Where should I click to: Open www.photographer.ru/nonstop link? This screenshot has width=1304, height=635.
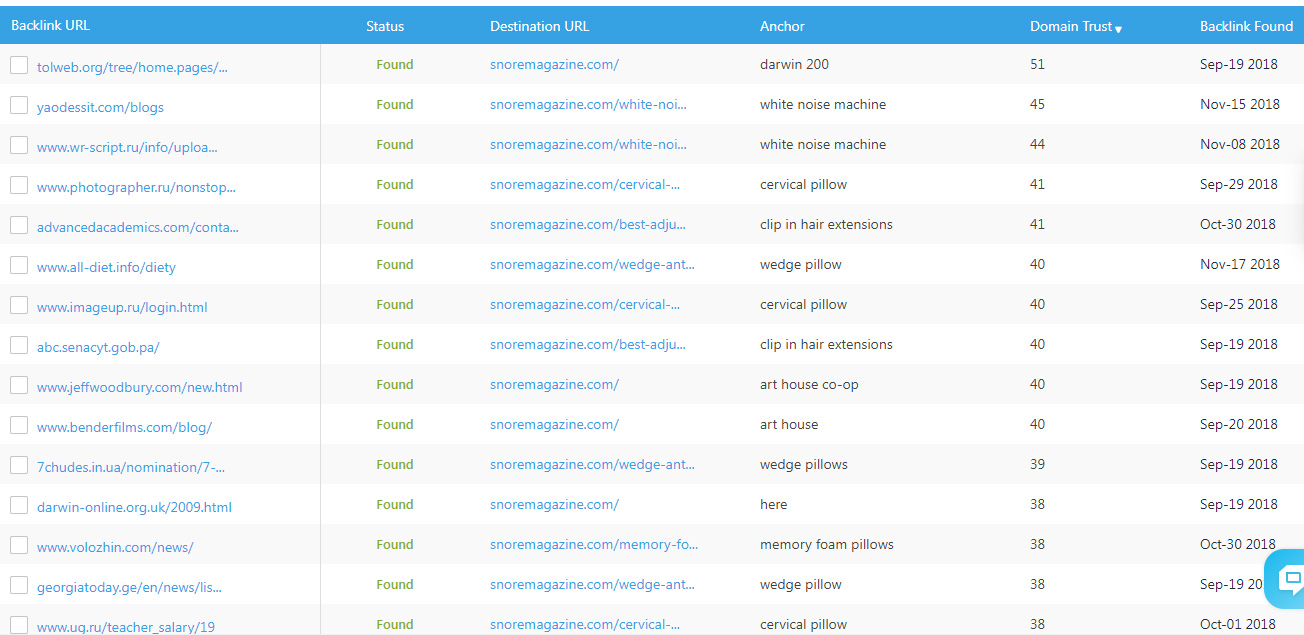pos(136,187)
